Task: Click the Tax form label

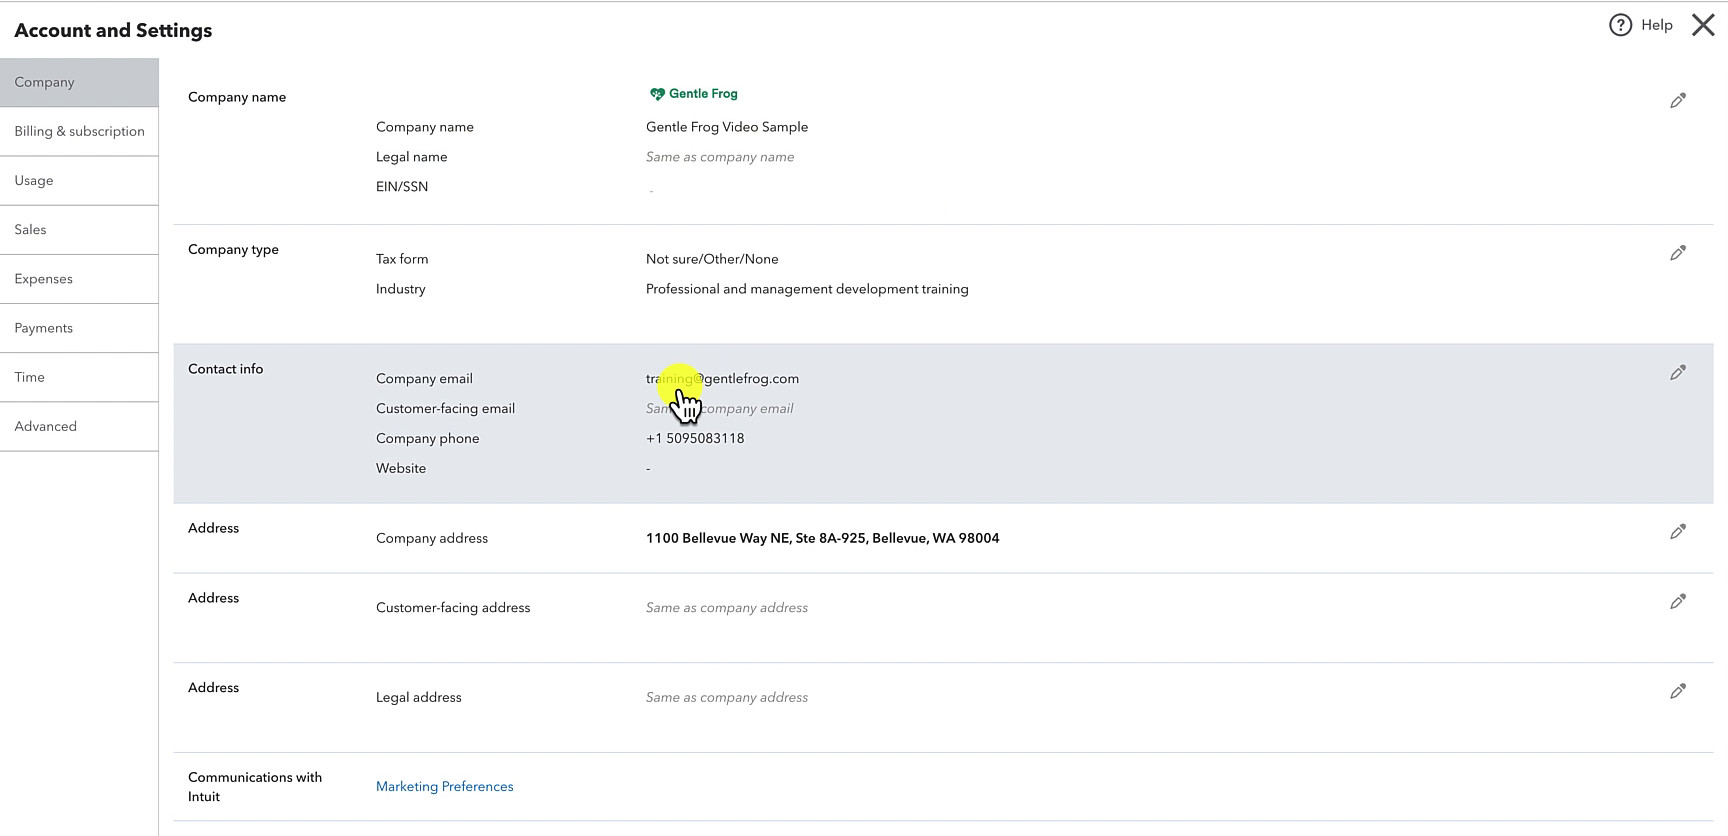Action: pos(402,259)
